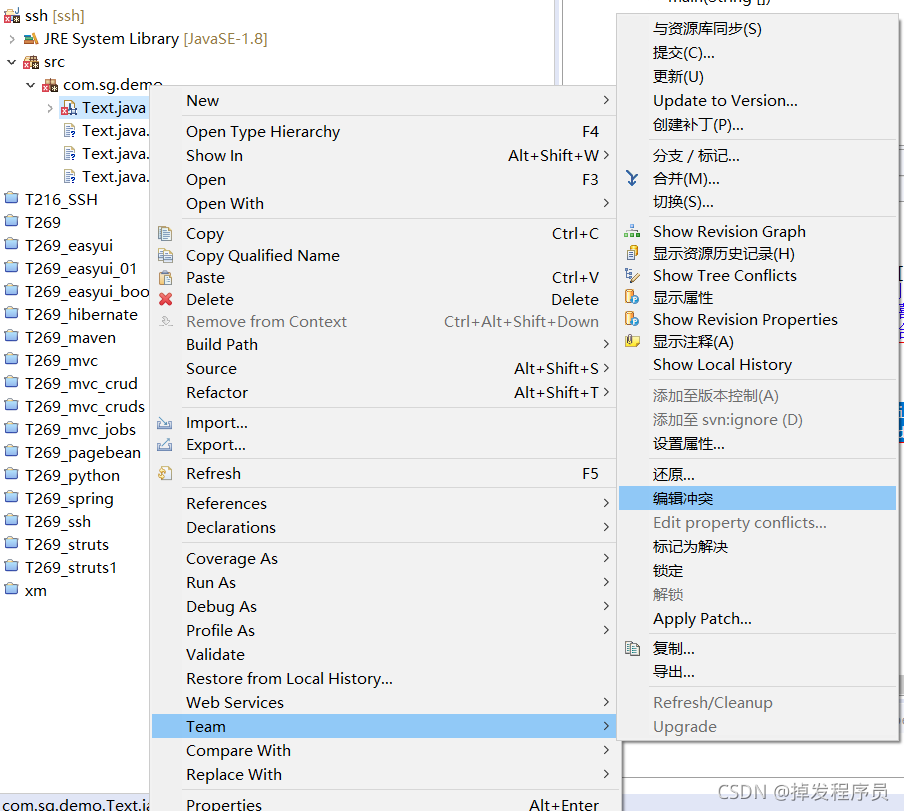
Task: Choose Open Type Hierarchy
Action: point(384,131)
